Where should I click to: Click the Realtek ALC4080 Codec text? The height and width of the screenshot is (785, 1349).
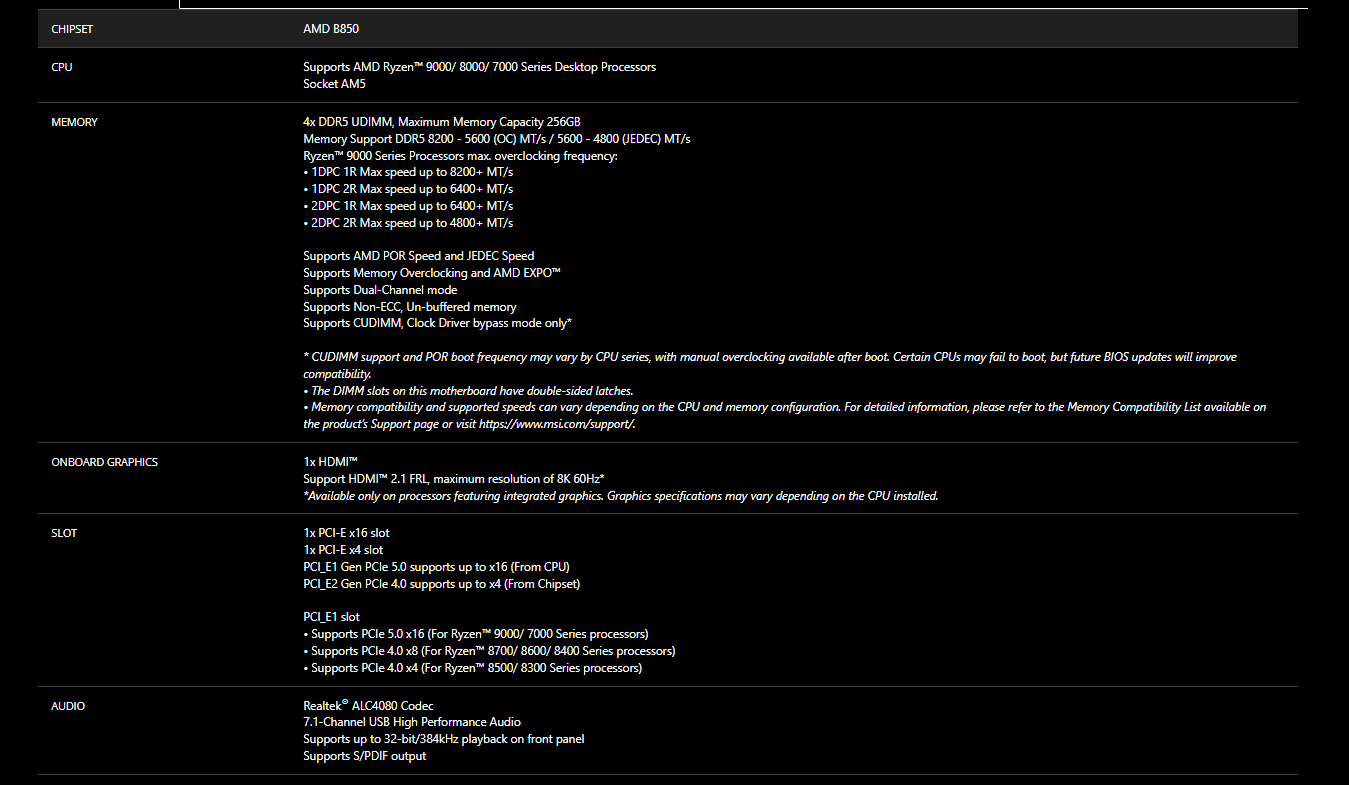[x=368, y=706]
